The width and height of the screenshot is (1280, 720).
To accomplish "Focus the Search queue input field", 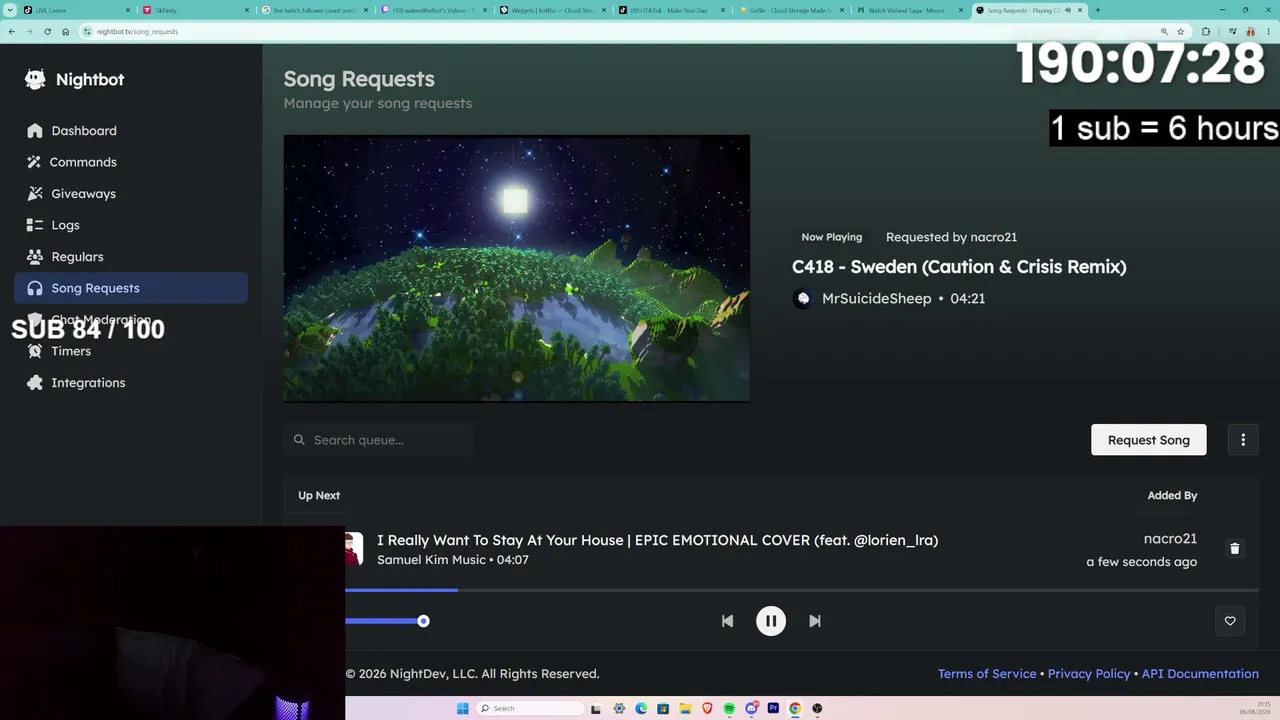I will click(379, 440).
